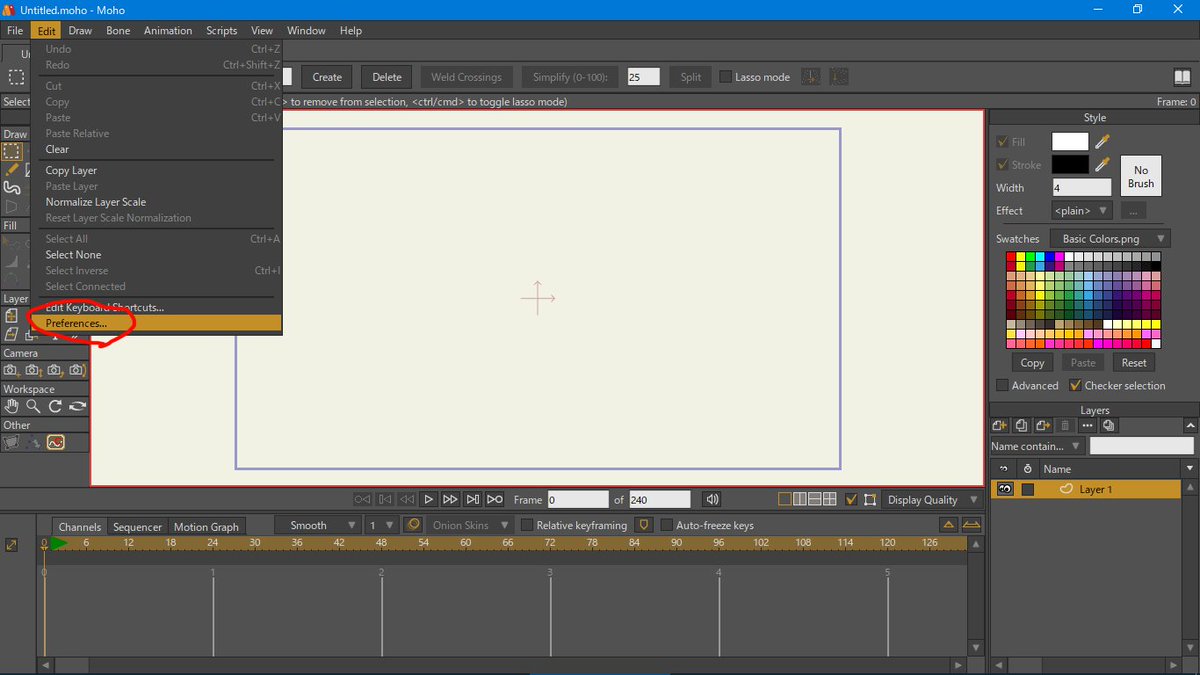Select the Rotate Workspace tool
Screen dimensions: 1200x675
[55, 406]
